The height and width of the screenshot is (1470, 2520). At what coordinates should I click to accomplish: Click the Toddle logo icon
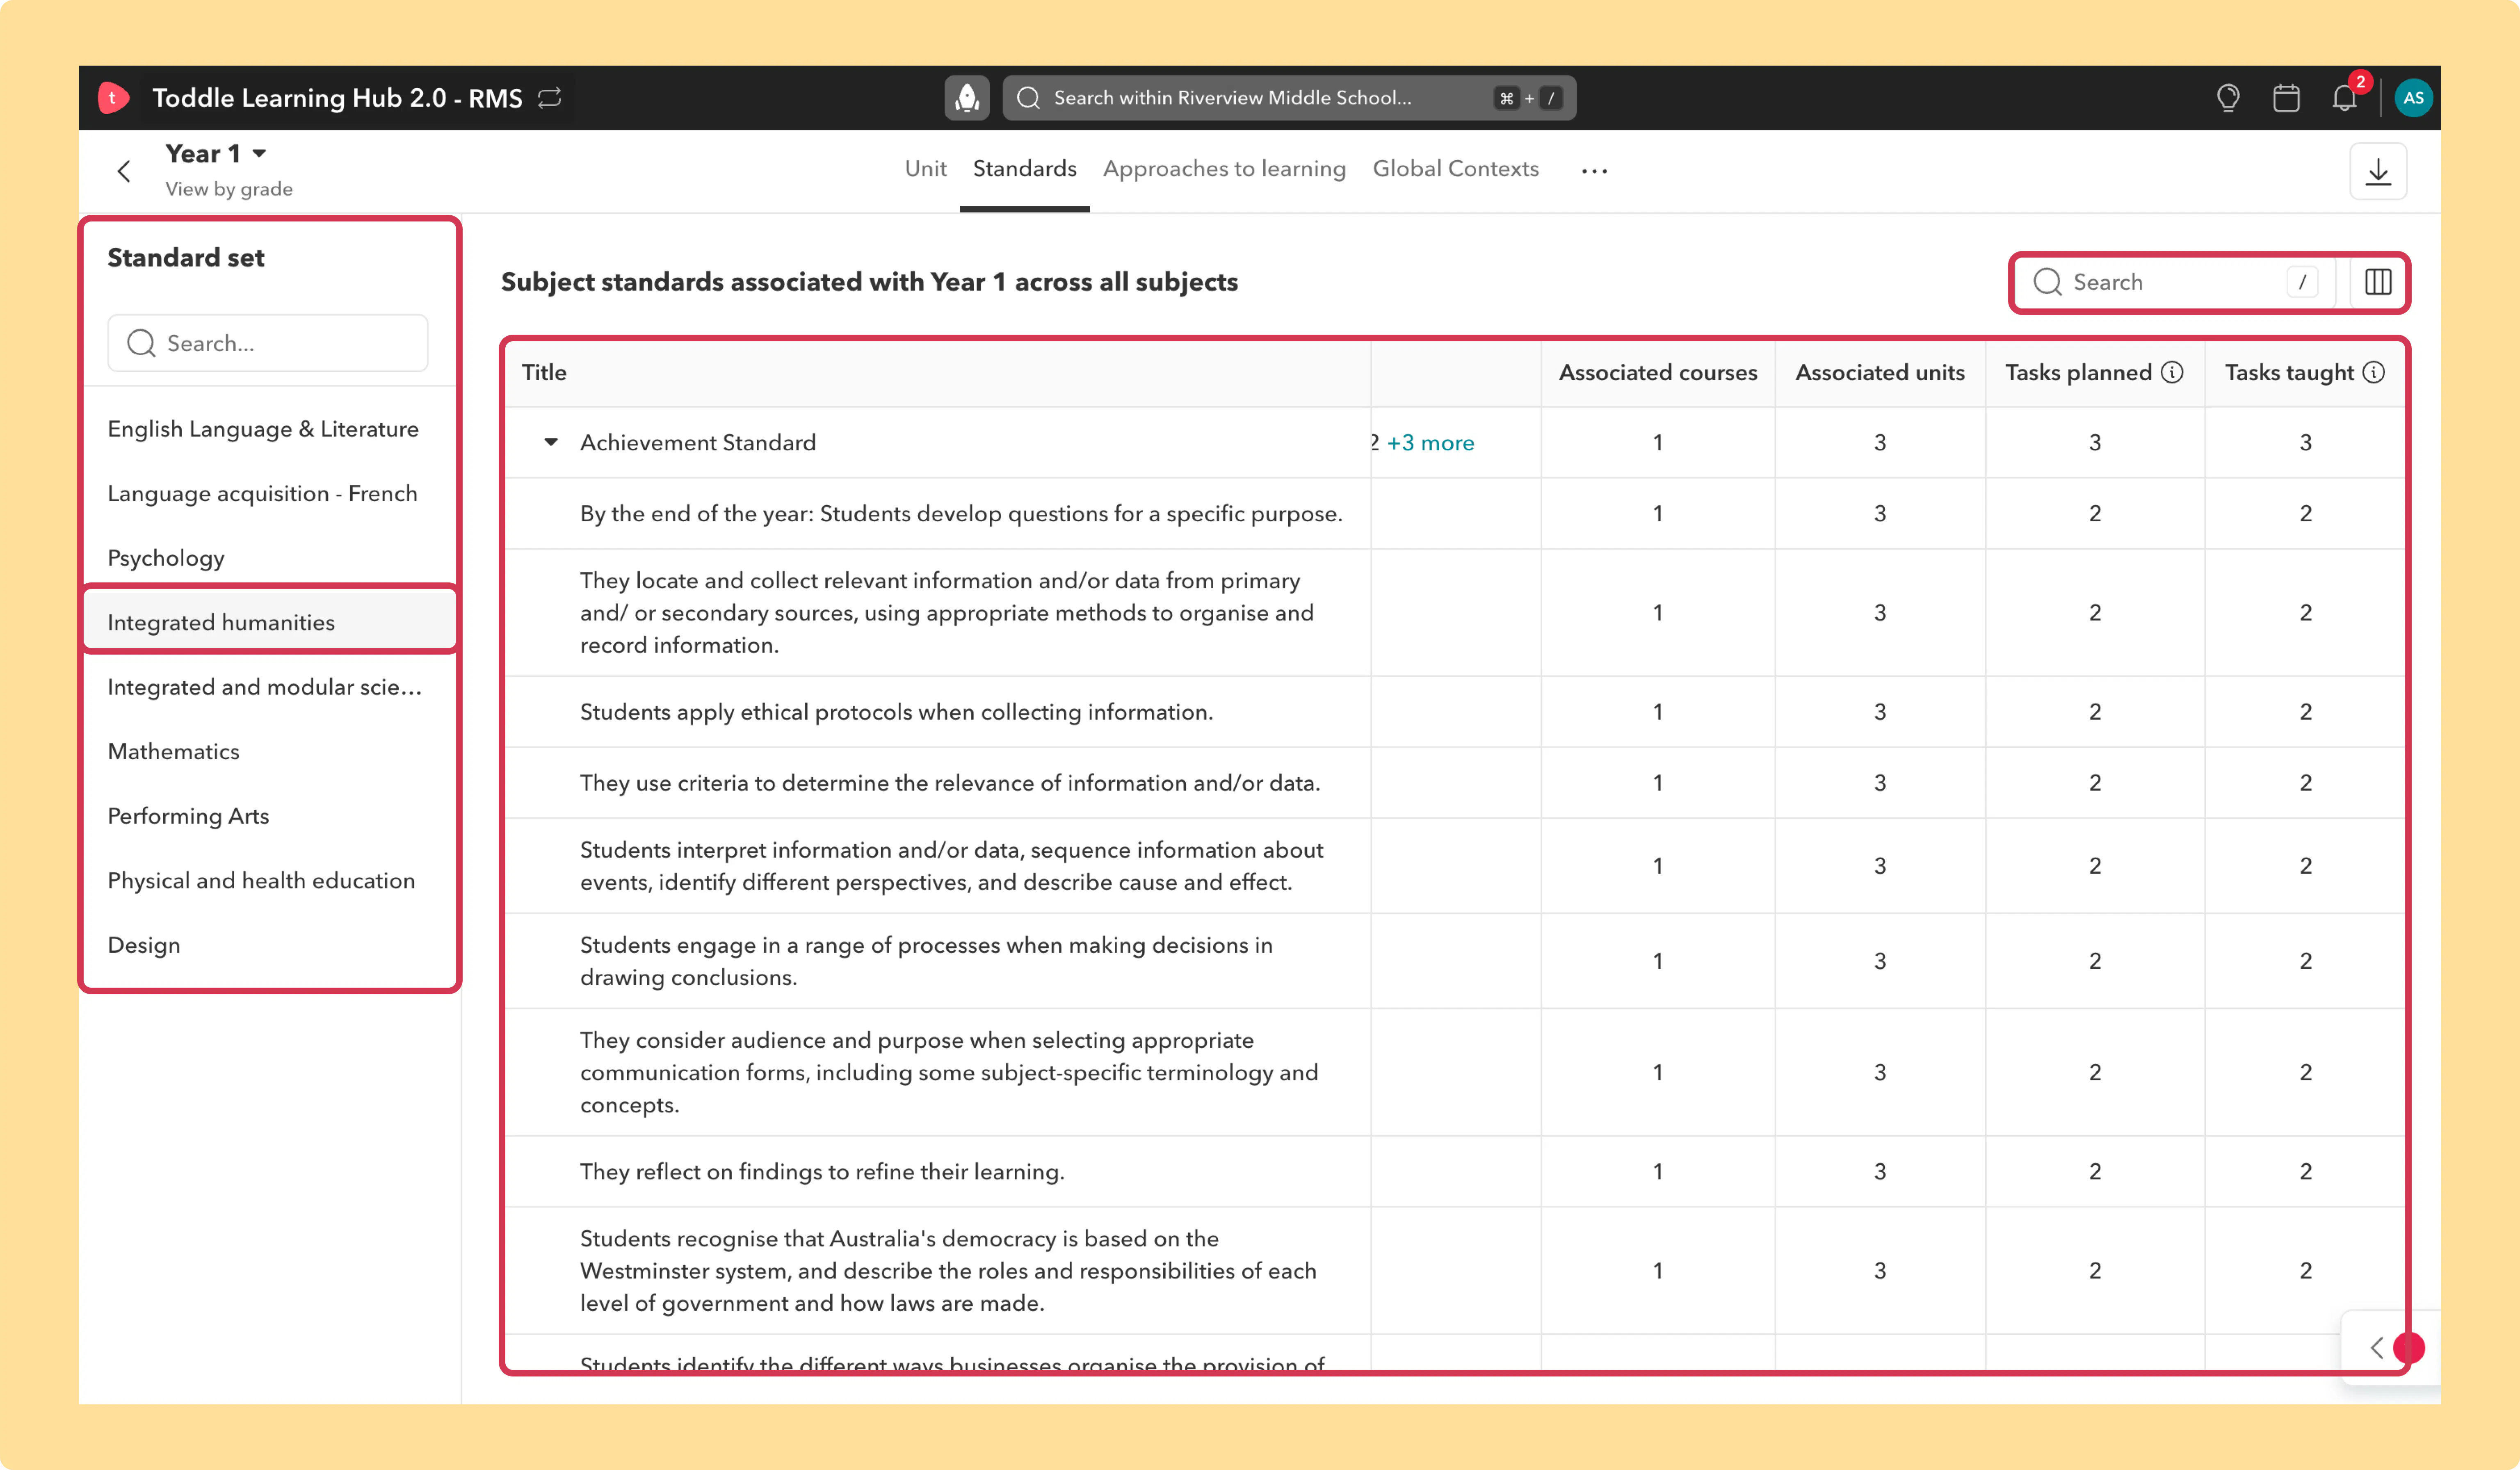(x=113, y=98)
